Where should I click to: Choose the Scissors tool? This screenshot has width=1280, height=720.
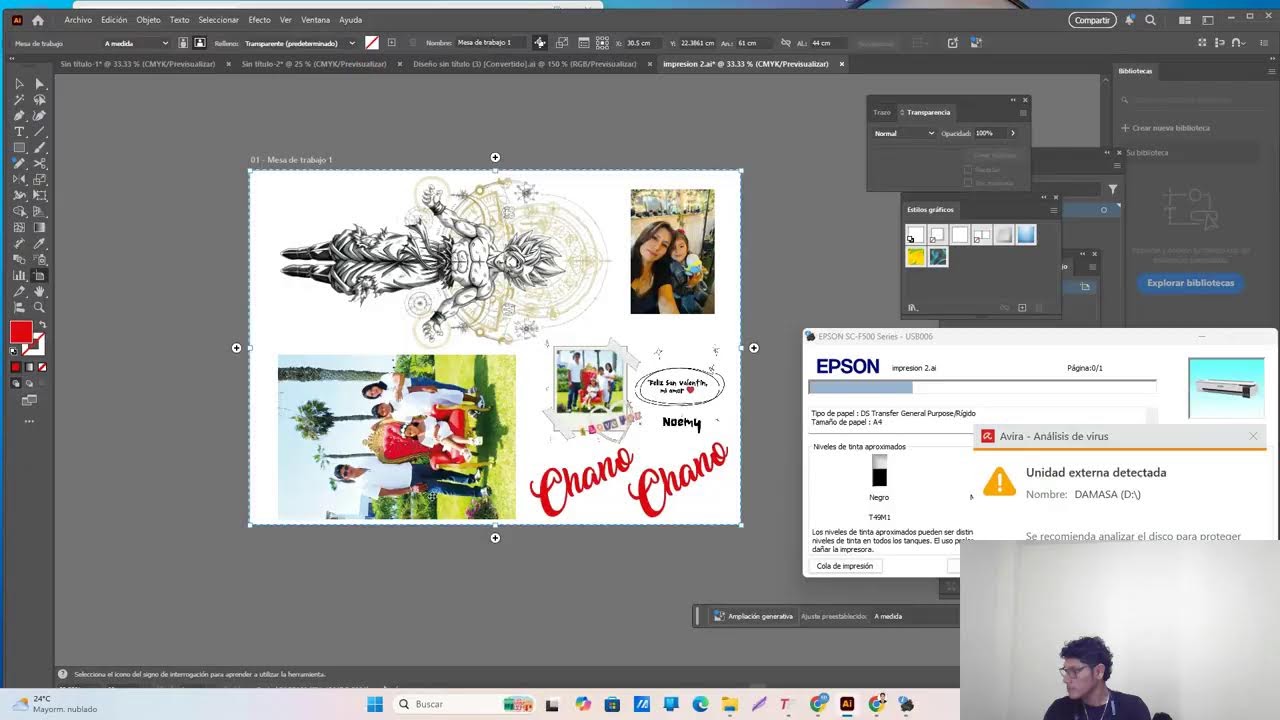click(40, 163)
